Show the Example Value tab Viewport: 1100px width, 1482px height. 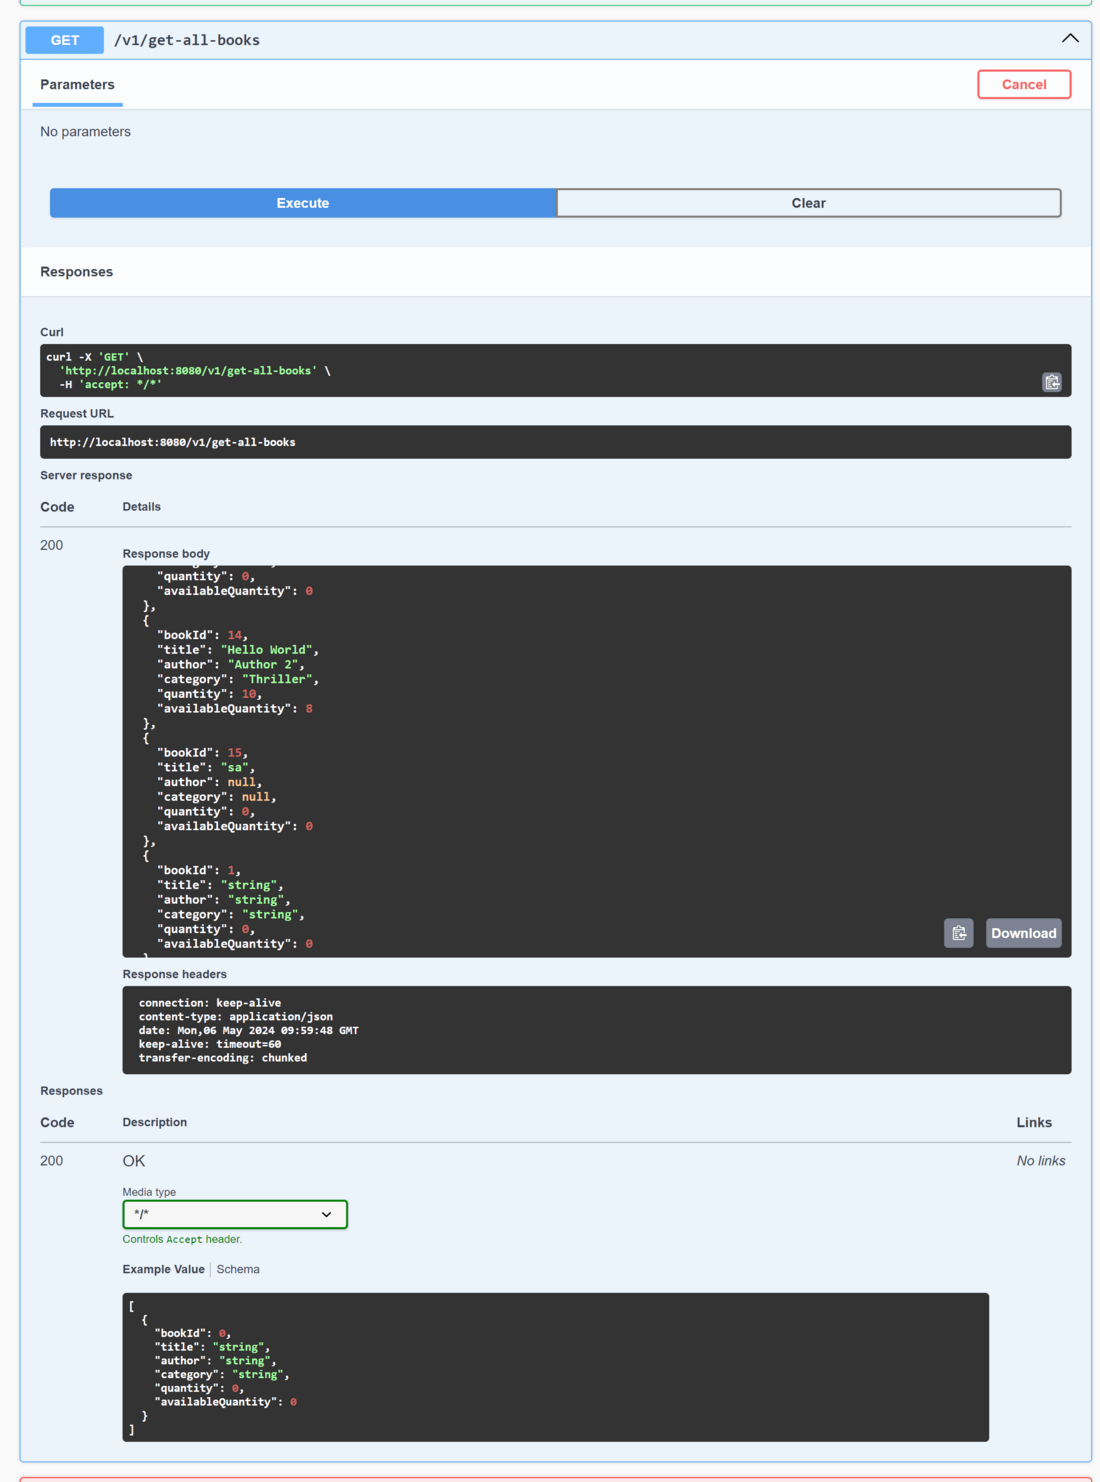(x=163, y=1269)
